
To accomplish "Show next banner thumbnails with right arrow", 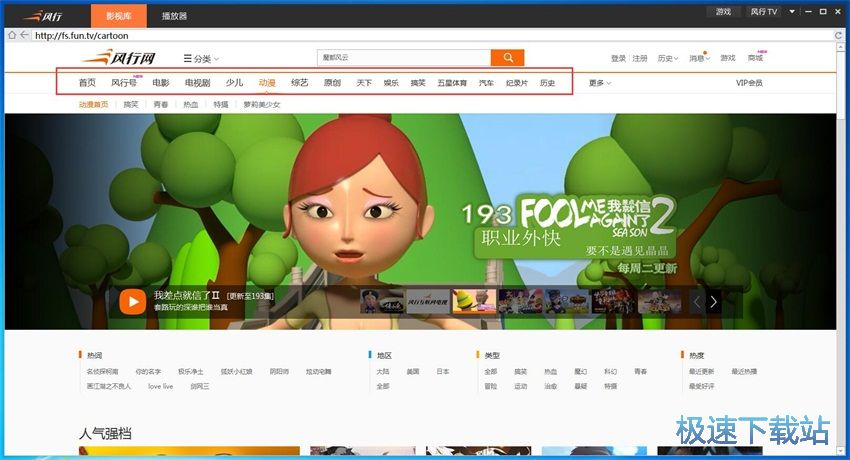I will [713, 302].
